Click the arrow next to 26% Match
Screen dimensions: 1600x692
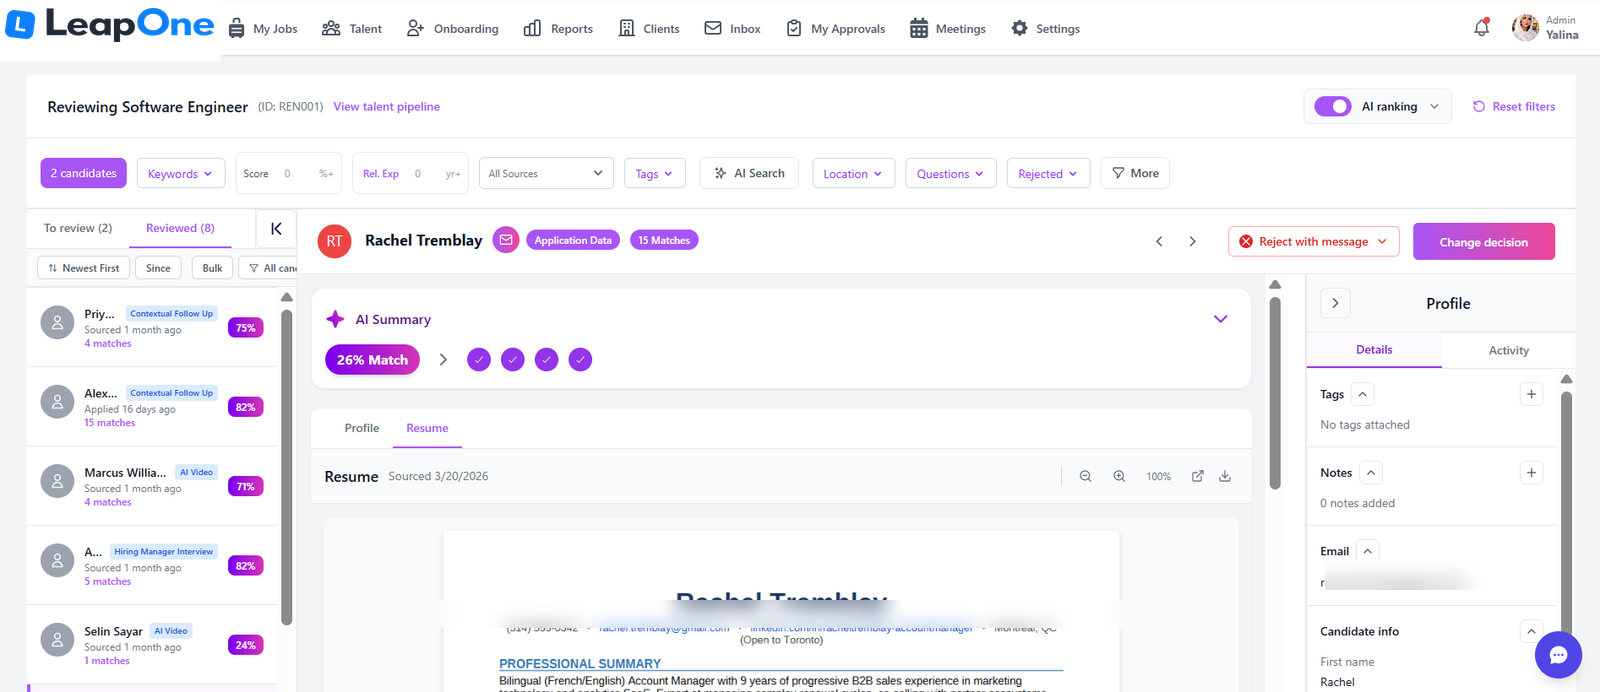443,359
